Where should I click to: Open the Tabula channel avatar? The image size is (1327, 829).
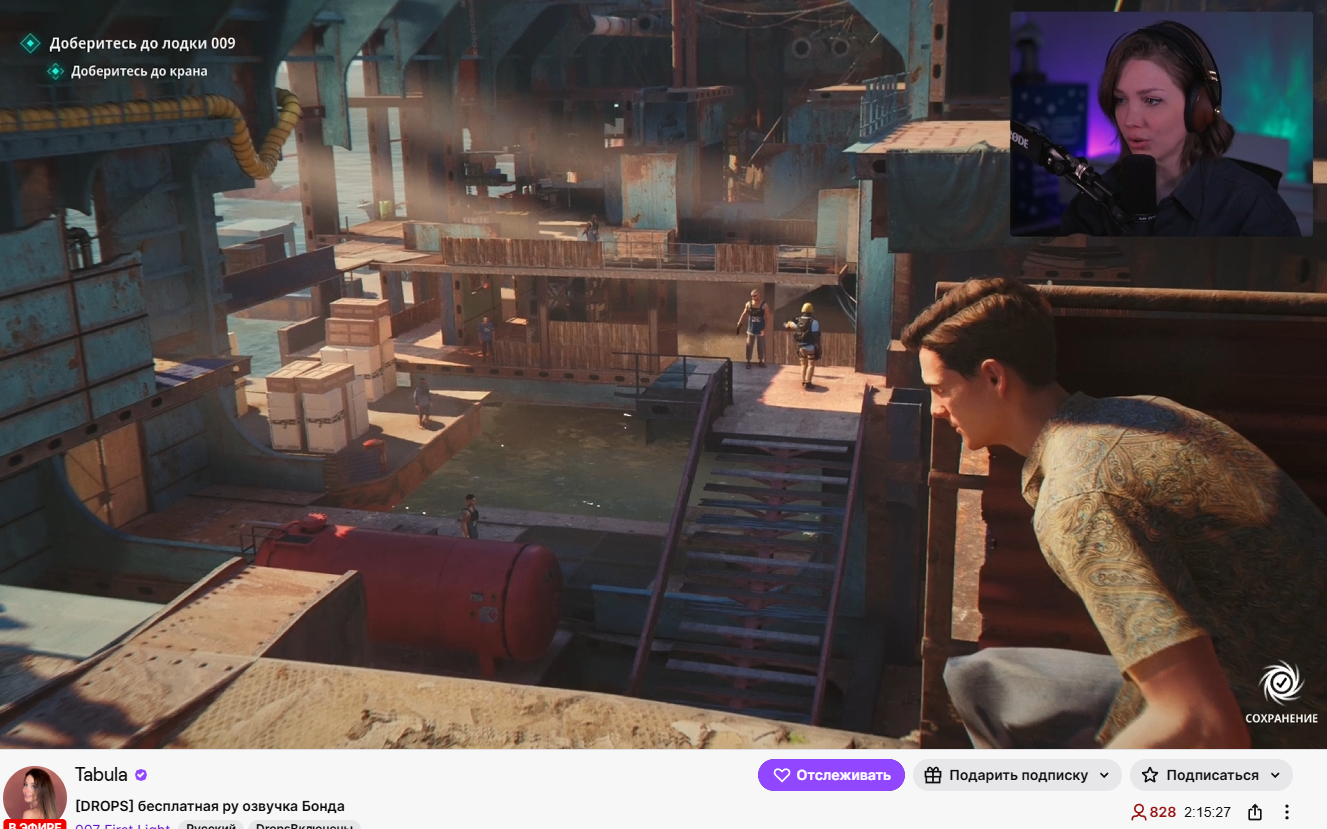(35, 797)
